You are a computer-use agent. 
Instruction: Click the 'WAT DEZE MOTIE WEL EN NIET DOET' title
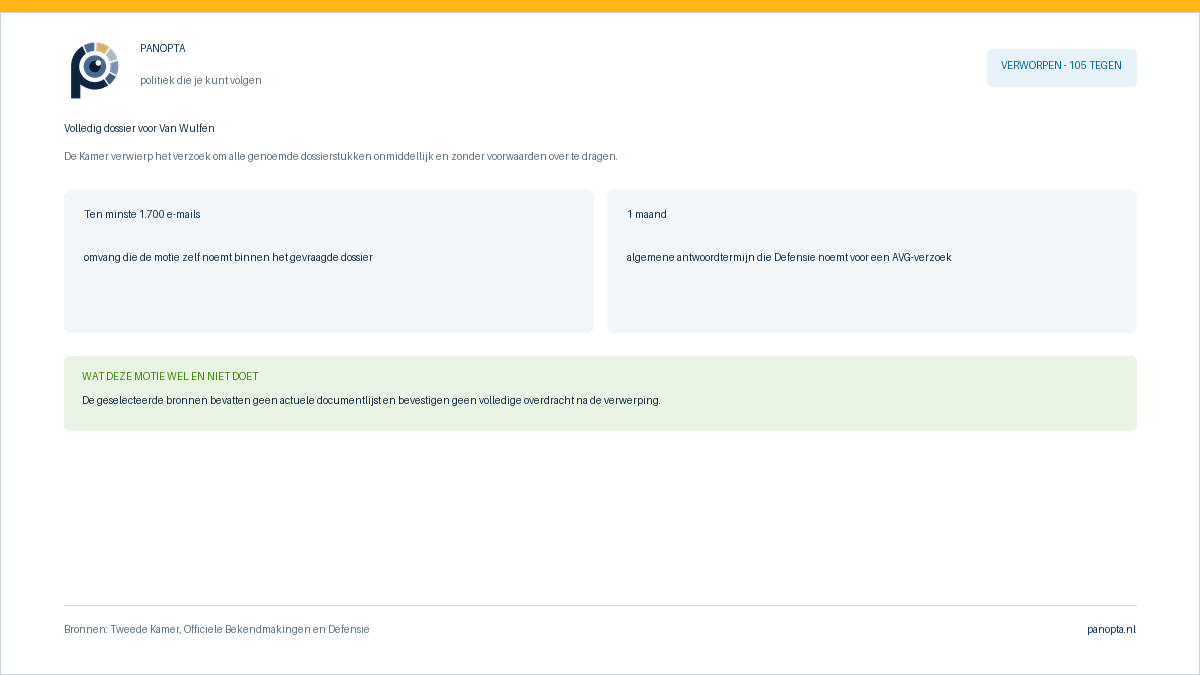click(170, 376)
